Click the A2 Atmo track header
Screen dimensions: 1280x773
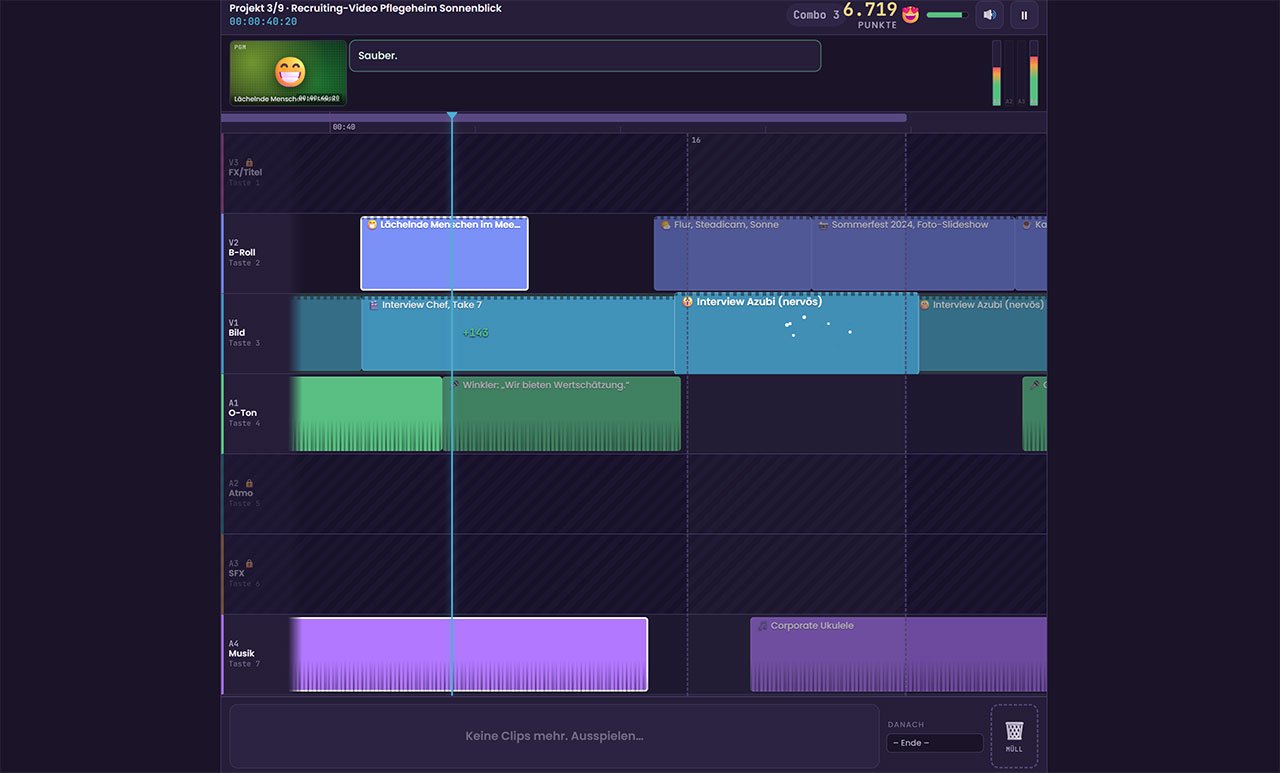[x=256, y=493]
